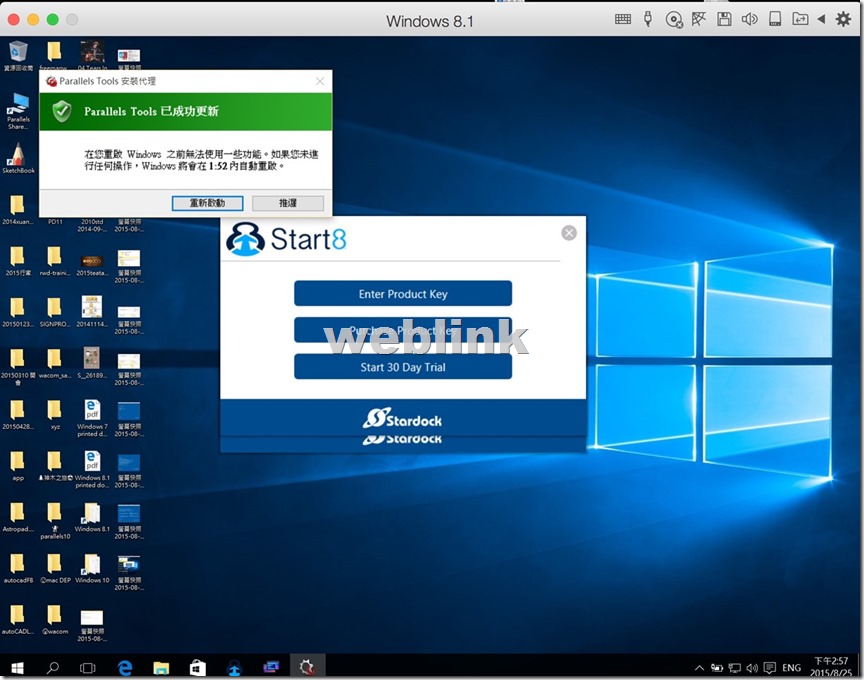This screenshot has height=680, width=864.
Task: Select the 20150123 folder on desktop
Action: coord(18,312)
